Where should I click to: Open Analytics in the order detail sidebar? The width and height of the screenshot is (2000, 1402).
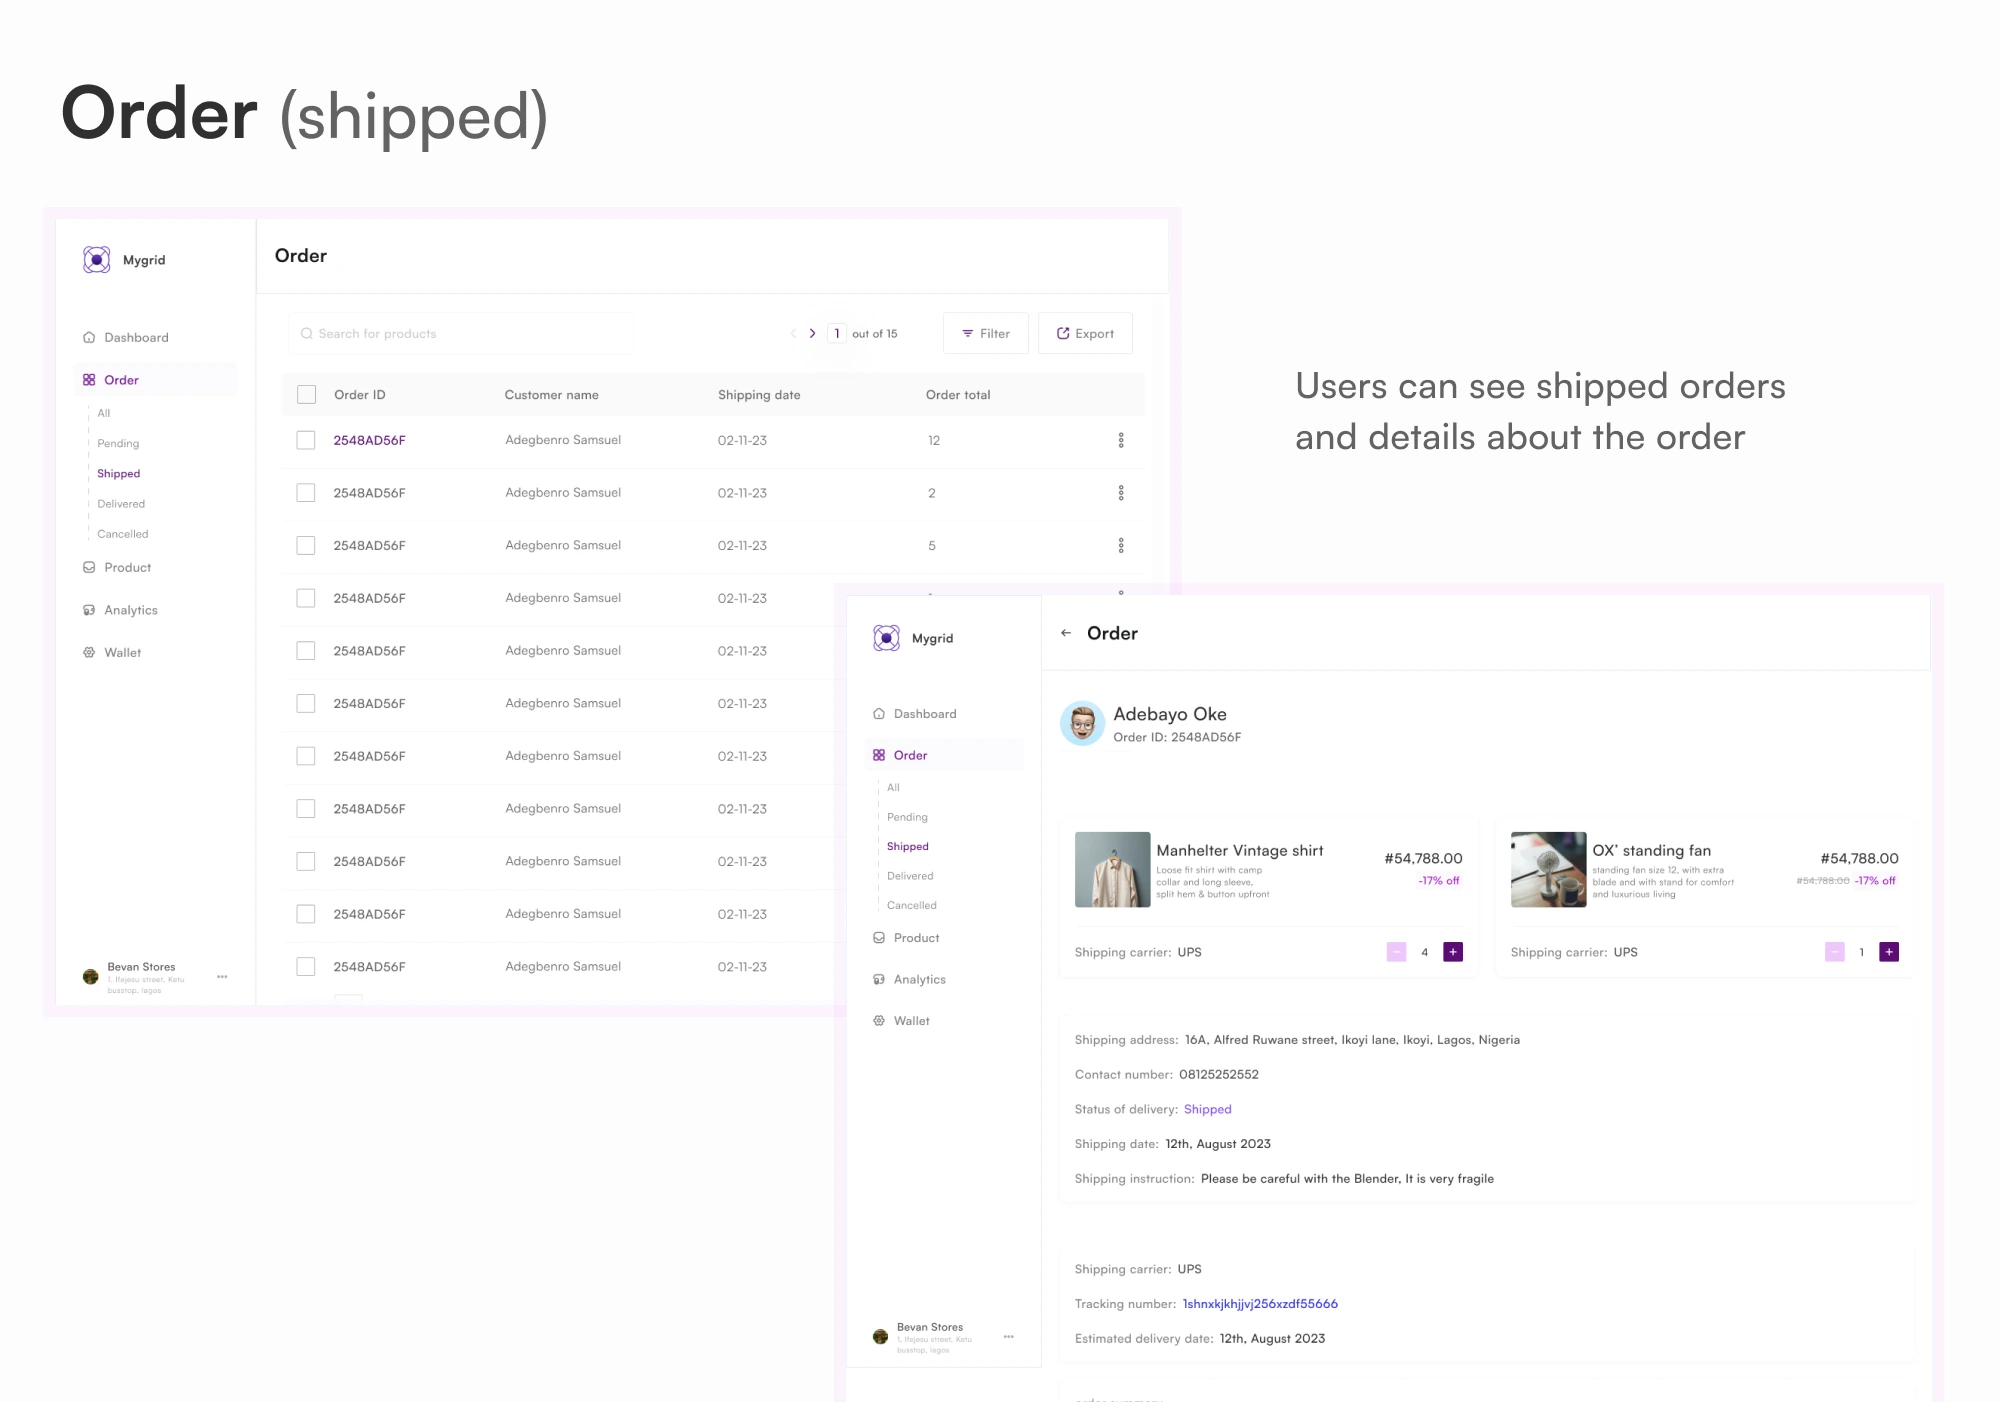[x=919, y=979]
